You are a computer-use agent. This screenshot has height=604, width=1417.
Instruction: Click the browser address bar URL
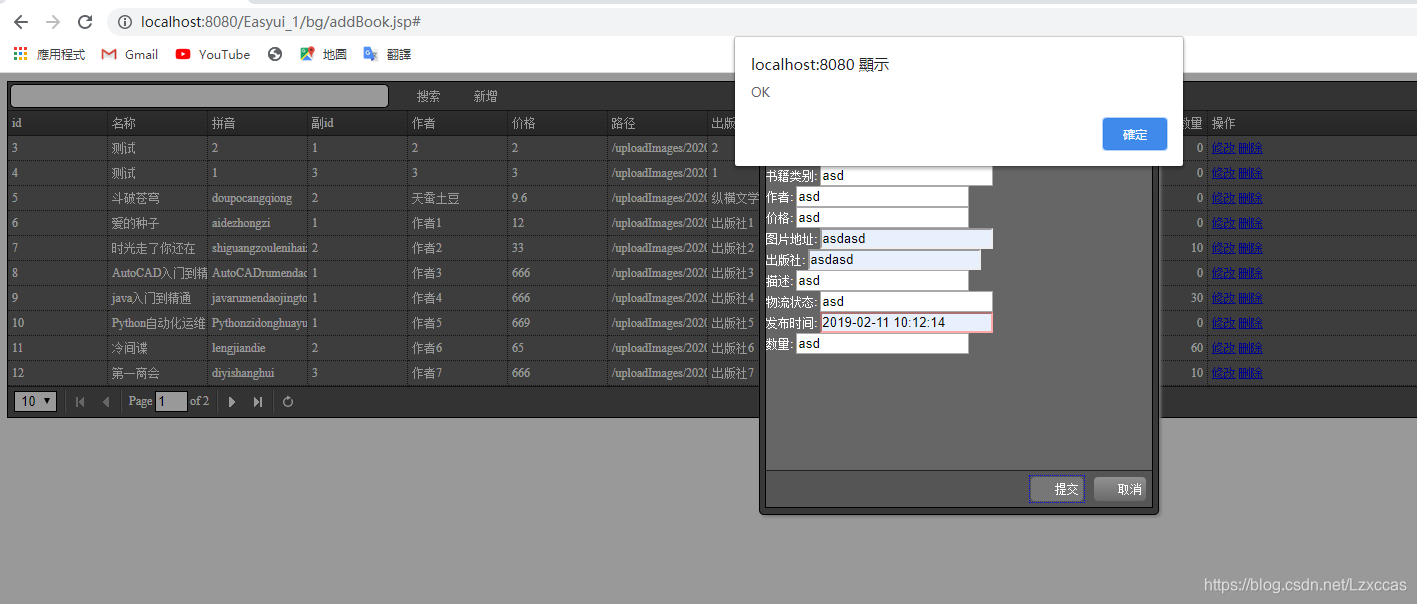click(280, 21)
